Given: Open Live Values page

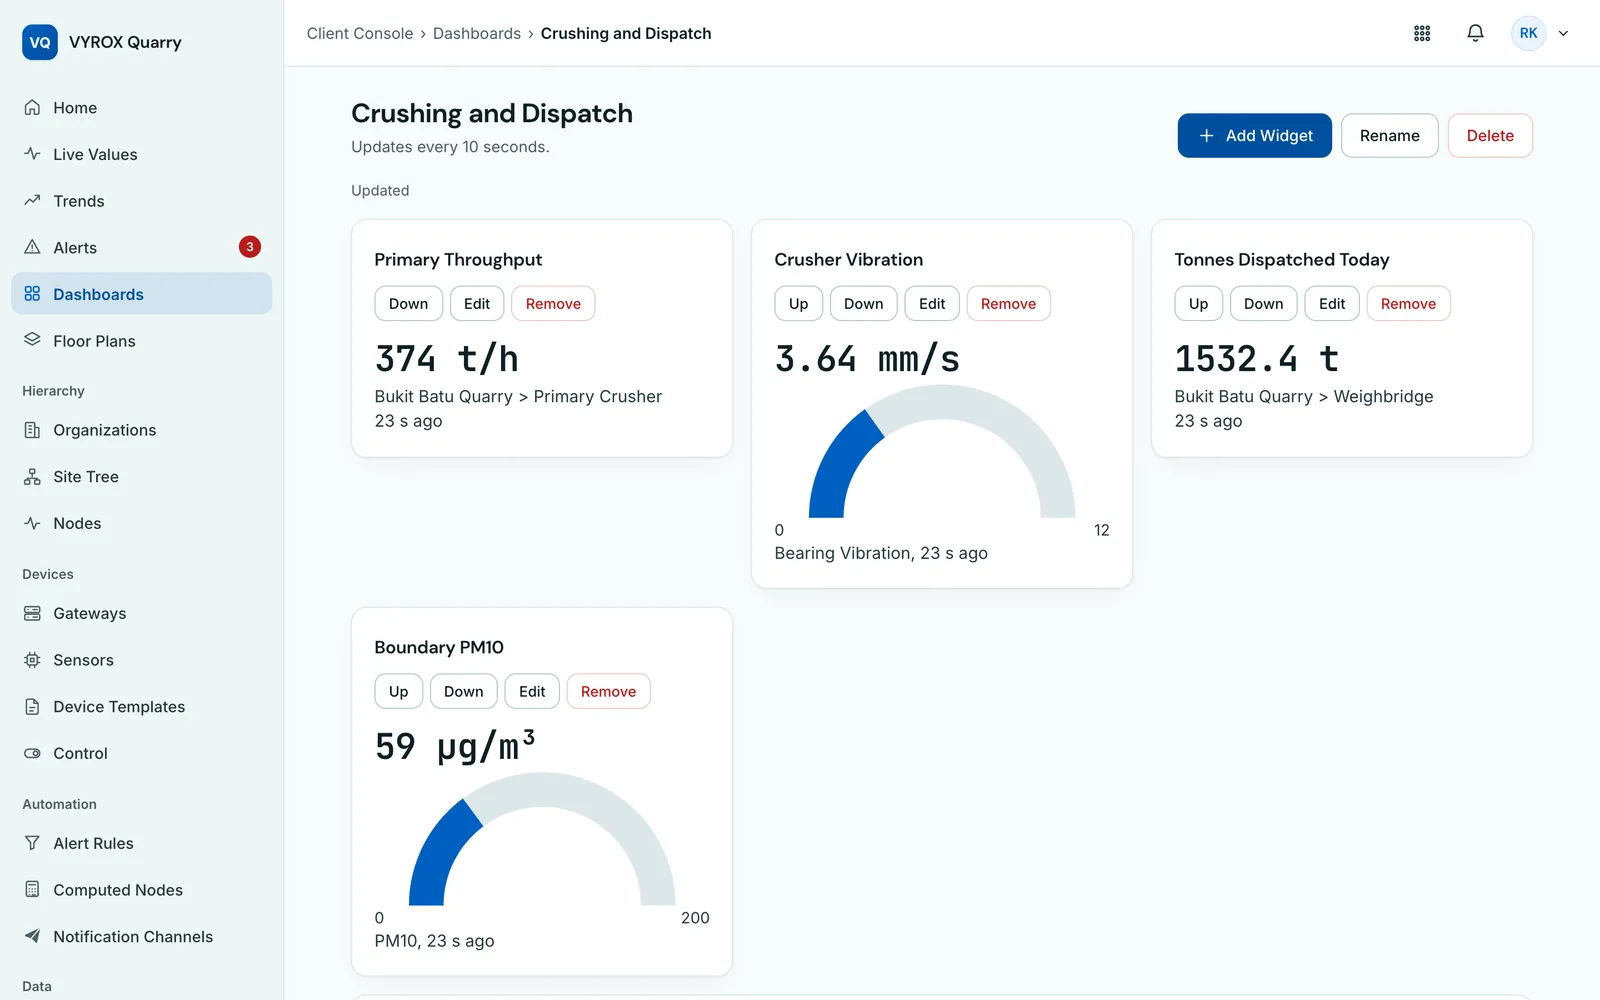Looking at the screenshot, I should [x=142, y=154].
